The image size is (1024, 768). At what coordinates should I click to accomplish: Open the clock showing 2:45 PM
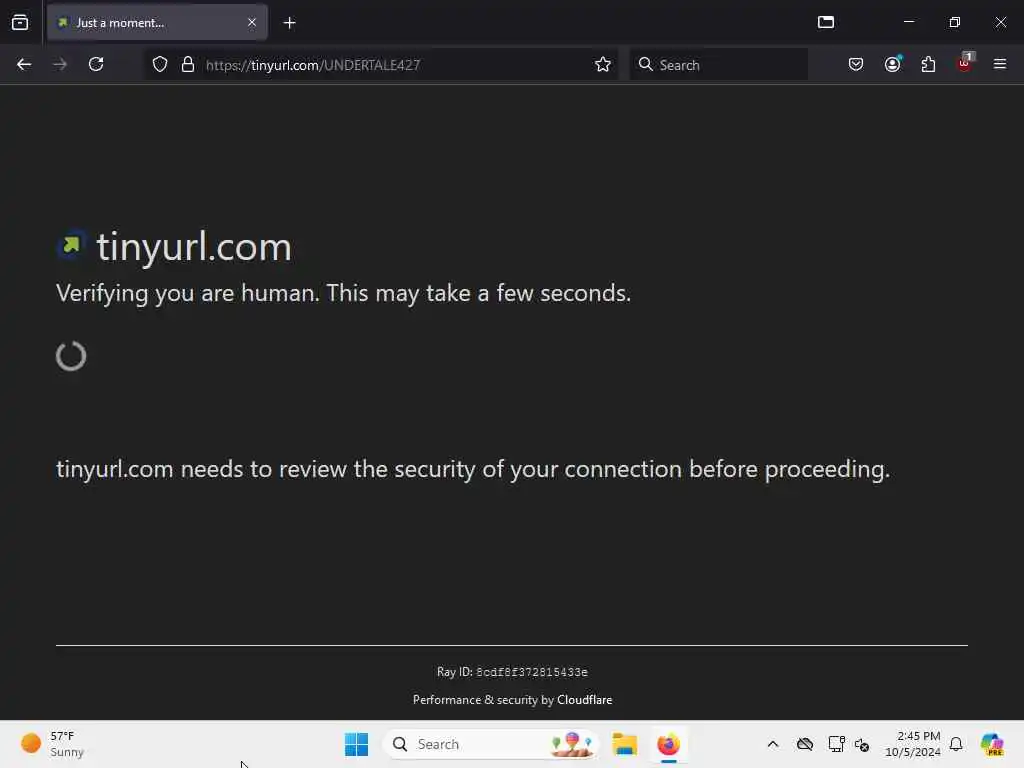point(912,744)
